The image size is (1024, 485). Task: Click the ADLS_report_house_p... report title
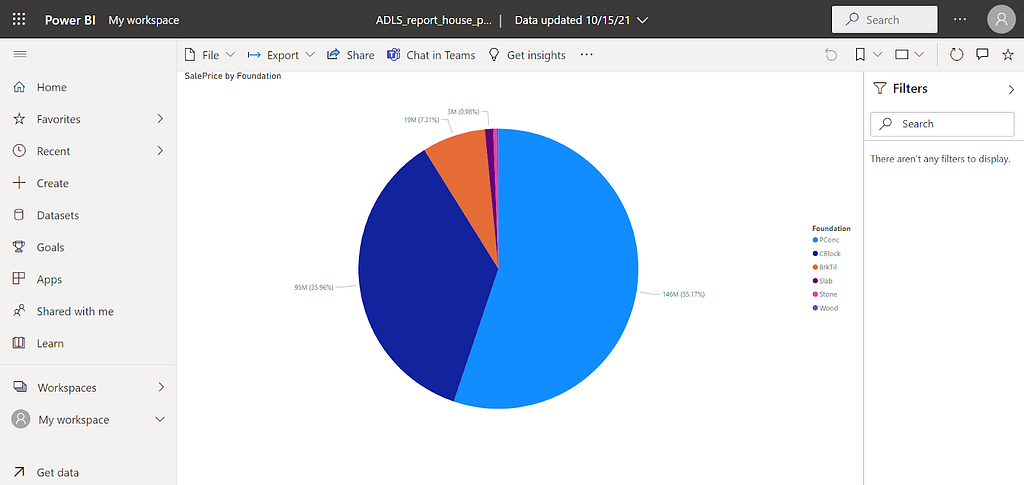click(x=434, y=20)
